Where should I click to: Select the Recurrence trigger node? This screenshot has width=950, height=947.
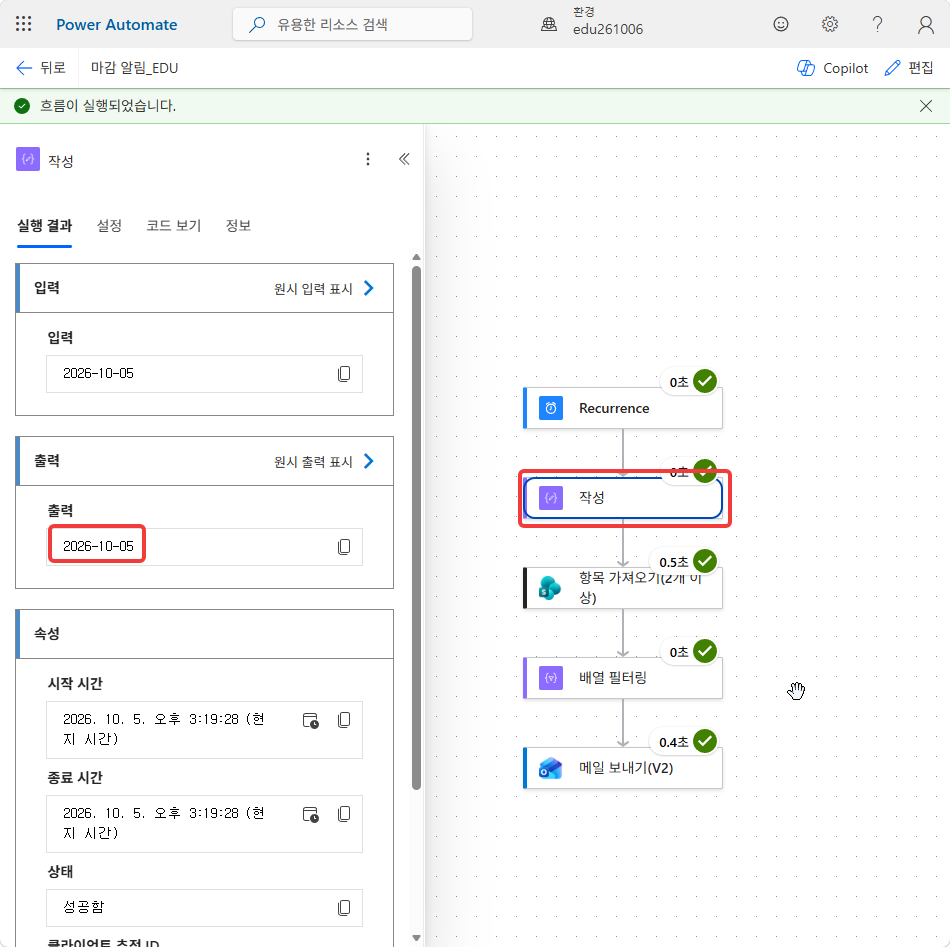623,408
